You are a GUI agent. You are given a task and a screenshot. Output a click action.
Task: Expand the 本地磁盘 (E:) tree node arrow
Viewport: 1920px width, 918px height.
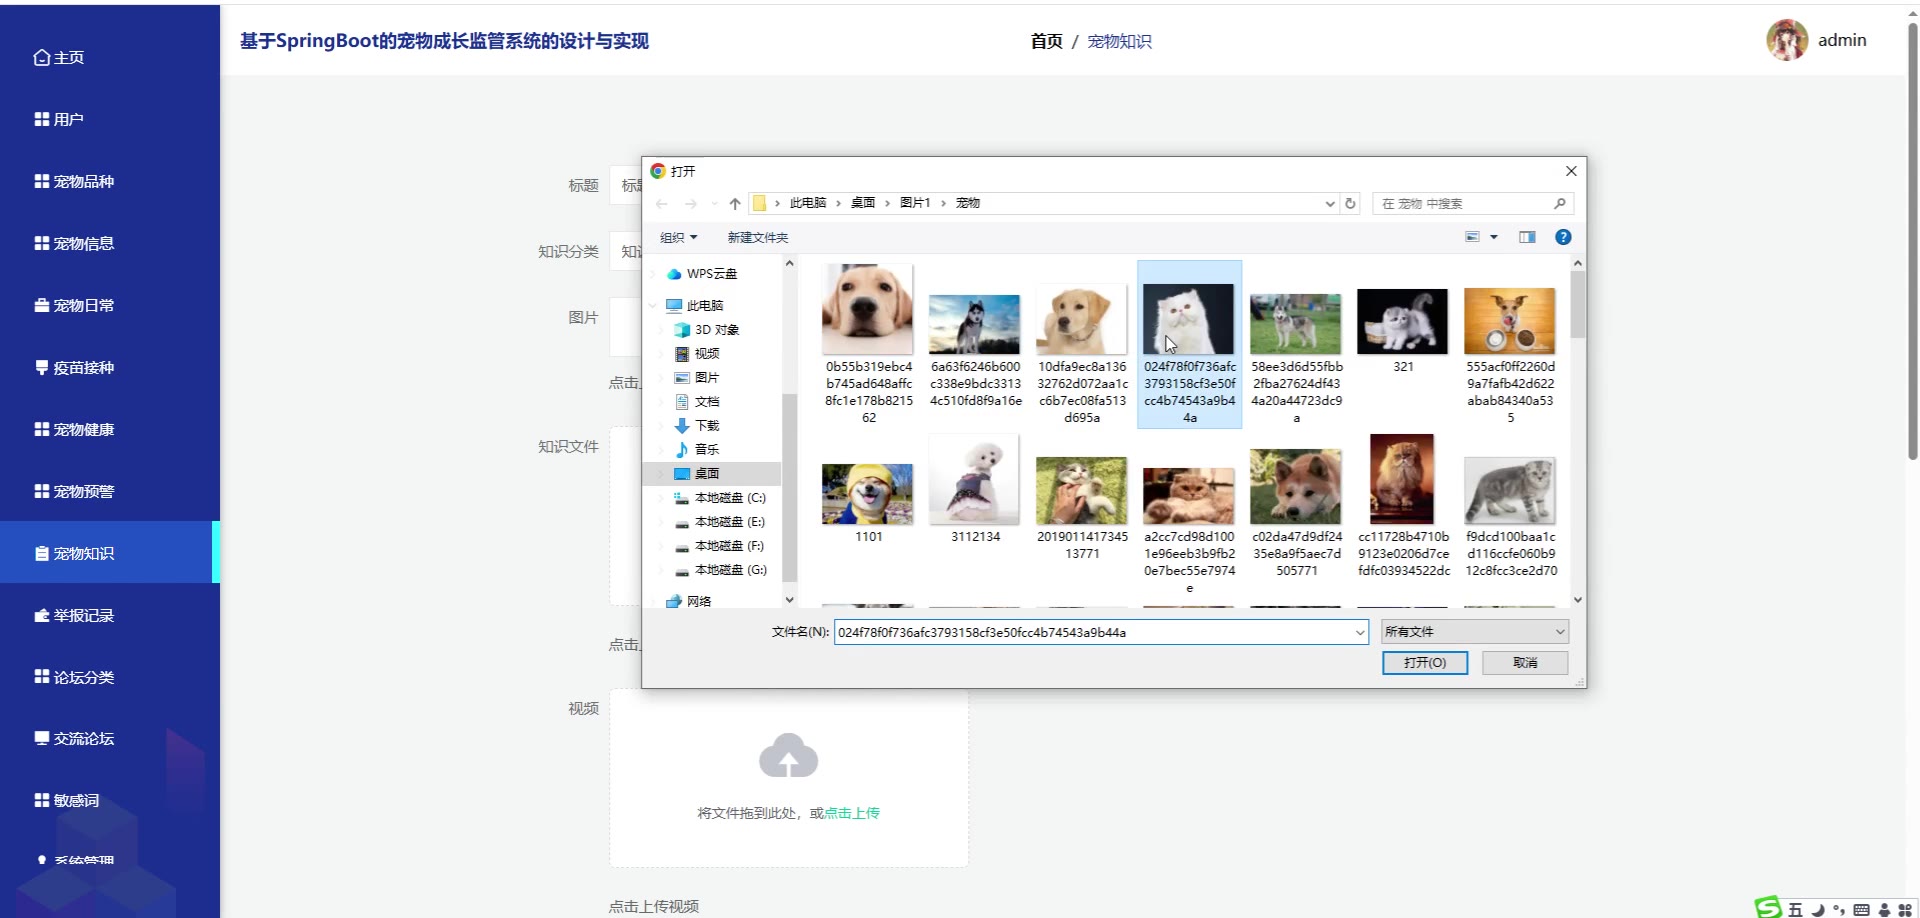pos(661,522)
